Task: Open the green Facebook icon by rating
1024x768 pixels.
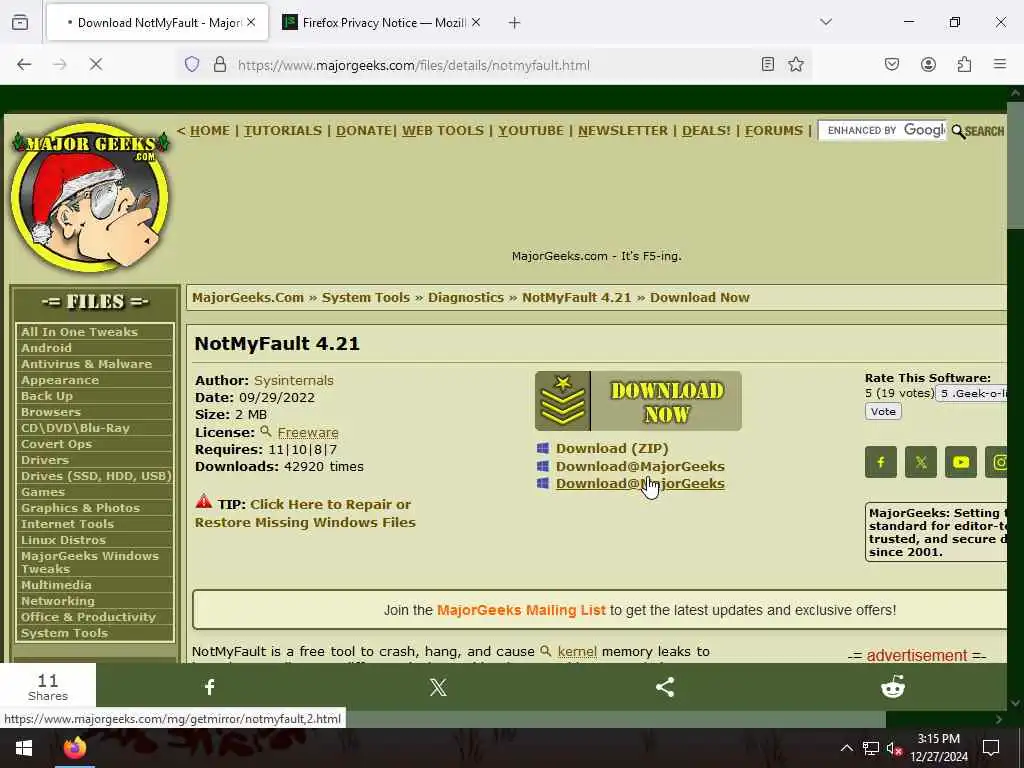Action: [880, 462]
